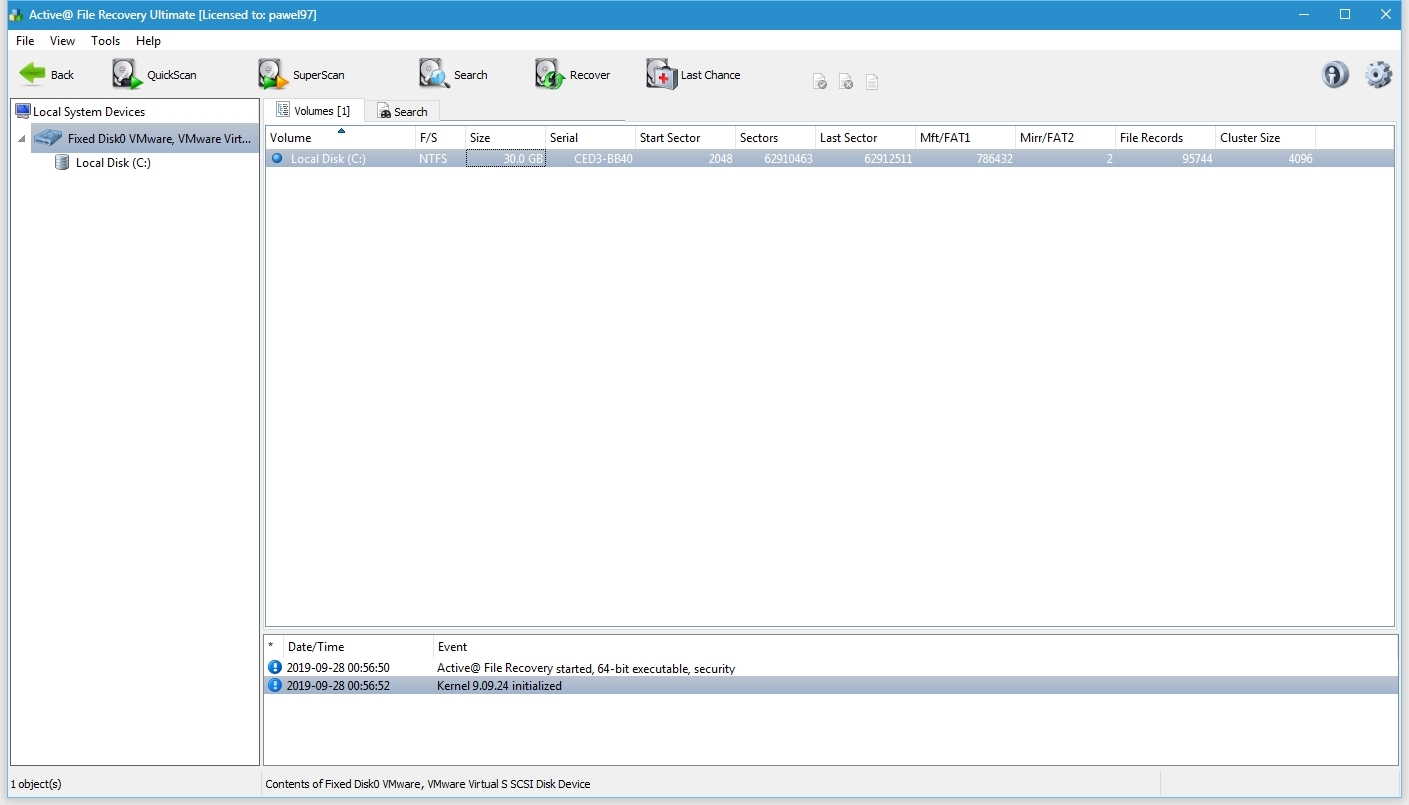Click the Date/Time log column header

tap(358, 647)
